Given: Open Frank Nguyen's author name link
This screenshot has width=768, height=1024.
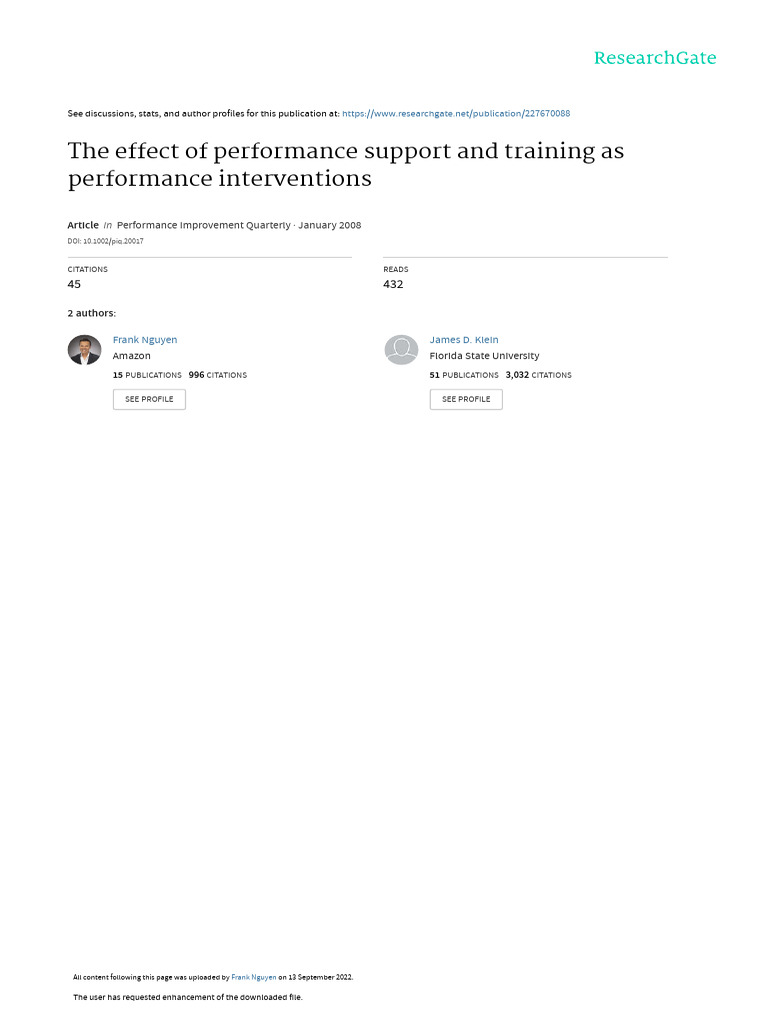Looking at the screenshot, I should point(145,340).
